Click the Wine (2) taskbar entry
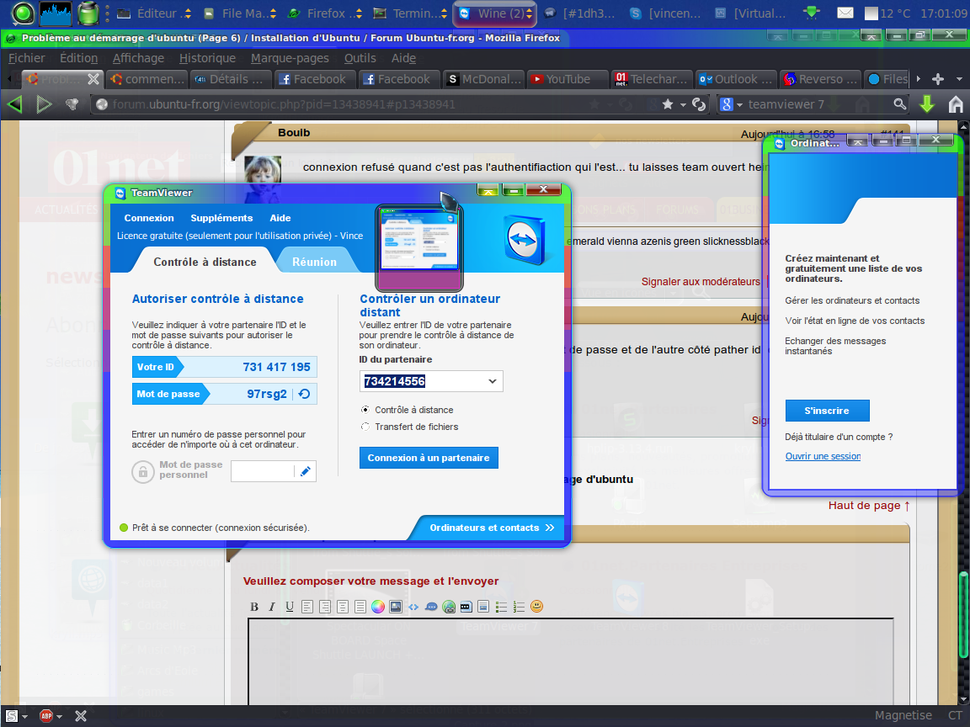Viewport: 970px width, 727px height. point(496,14)
